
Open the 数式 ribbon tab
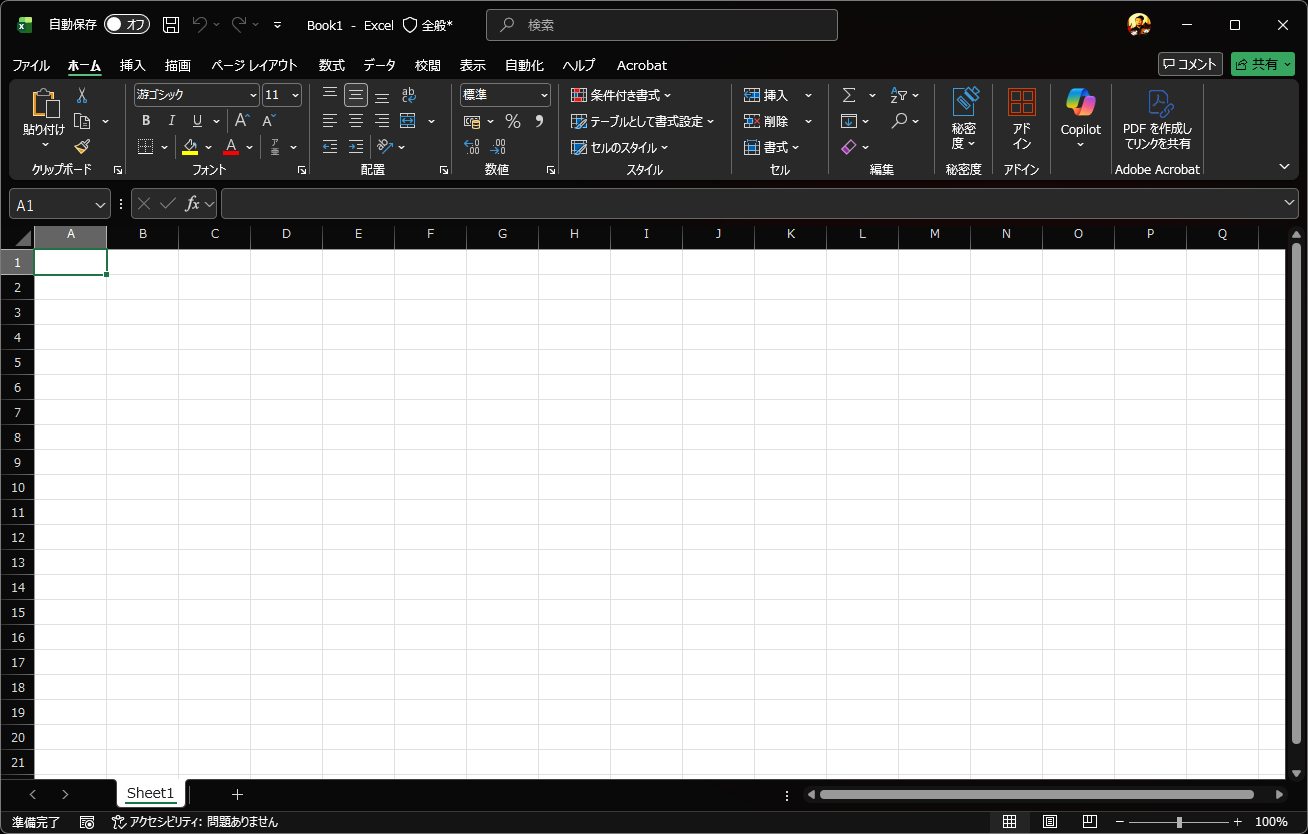(331, 65)
